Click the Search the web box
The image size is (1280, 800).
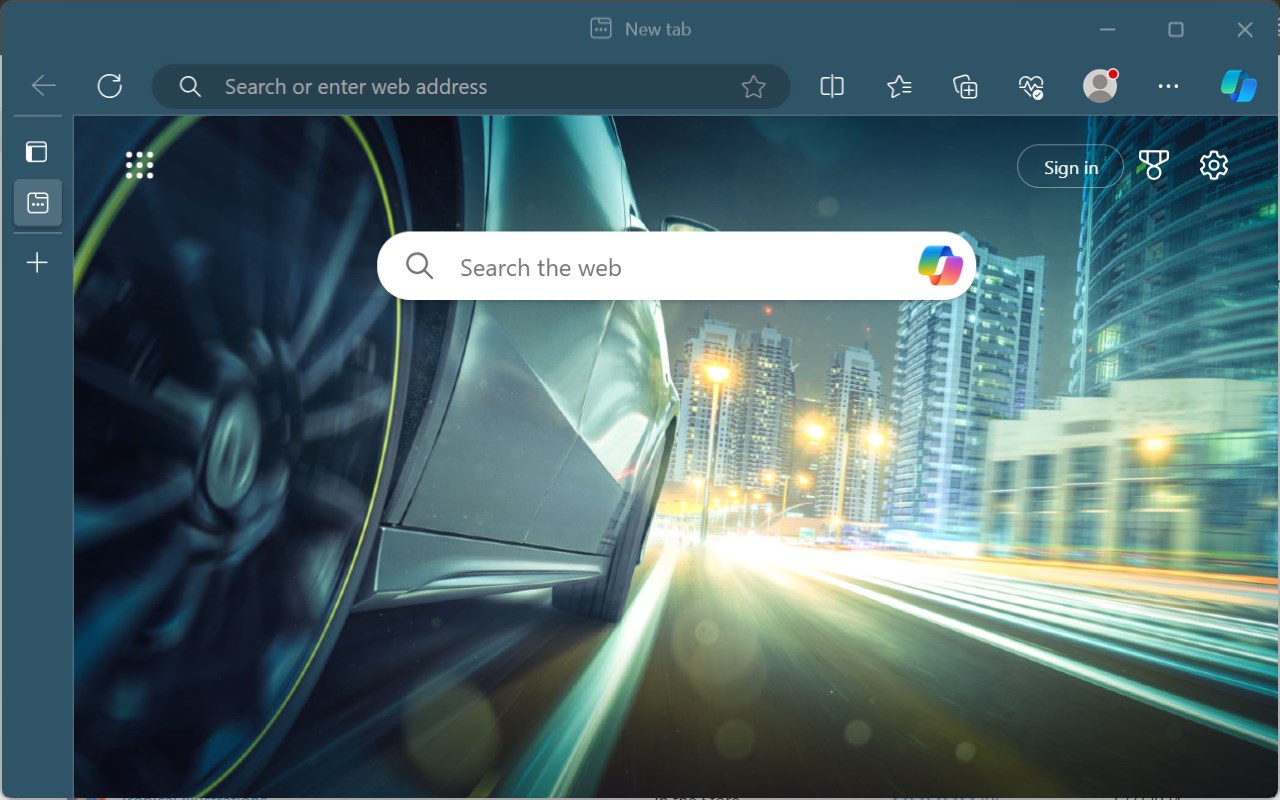coord(677,266)
